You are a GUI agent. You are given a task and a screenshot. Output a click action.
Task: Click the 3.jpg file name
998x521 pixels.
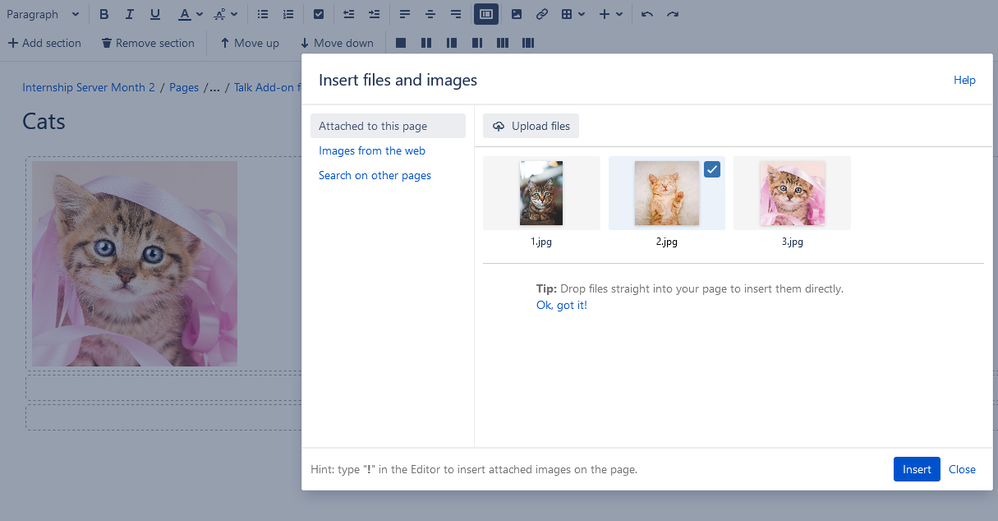pyautogui.click(x=792, y=242)
